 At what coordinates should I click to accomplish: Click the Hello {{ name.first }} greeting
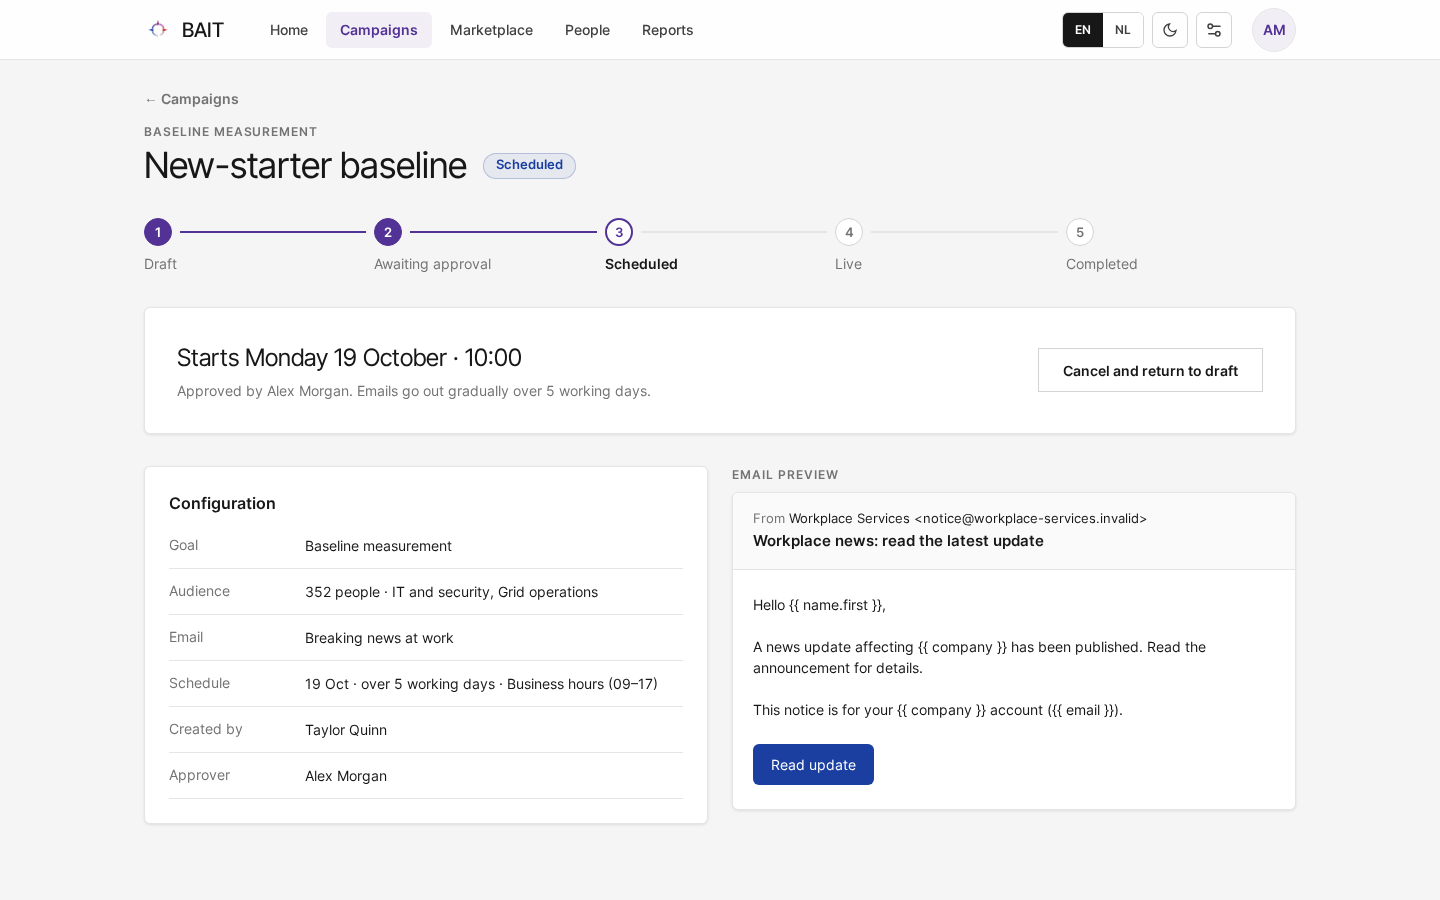click(x=819, y=605)
